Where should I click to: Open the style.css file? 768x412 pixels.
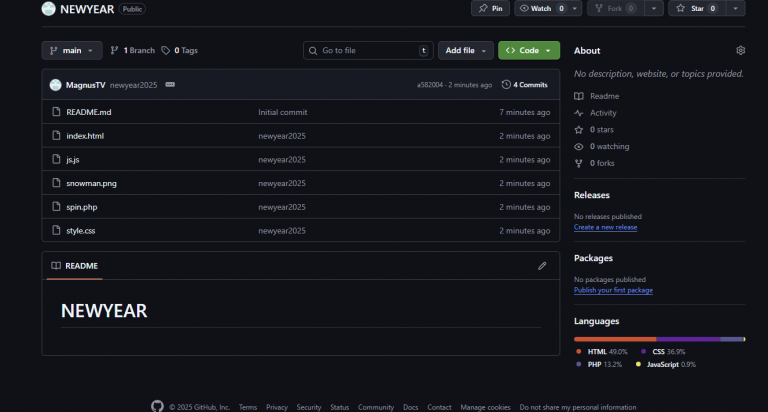click(81, 231)
